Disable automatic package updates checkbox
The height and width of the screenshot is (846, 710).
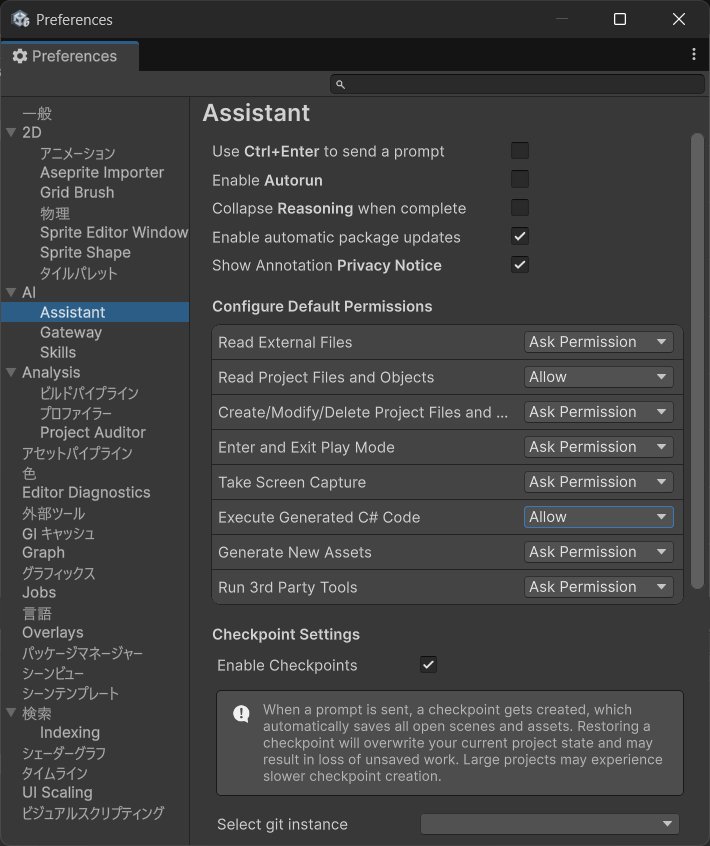click(520, 236)
